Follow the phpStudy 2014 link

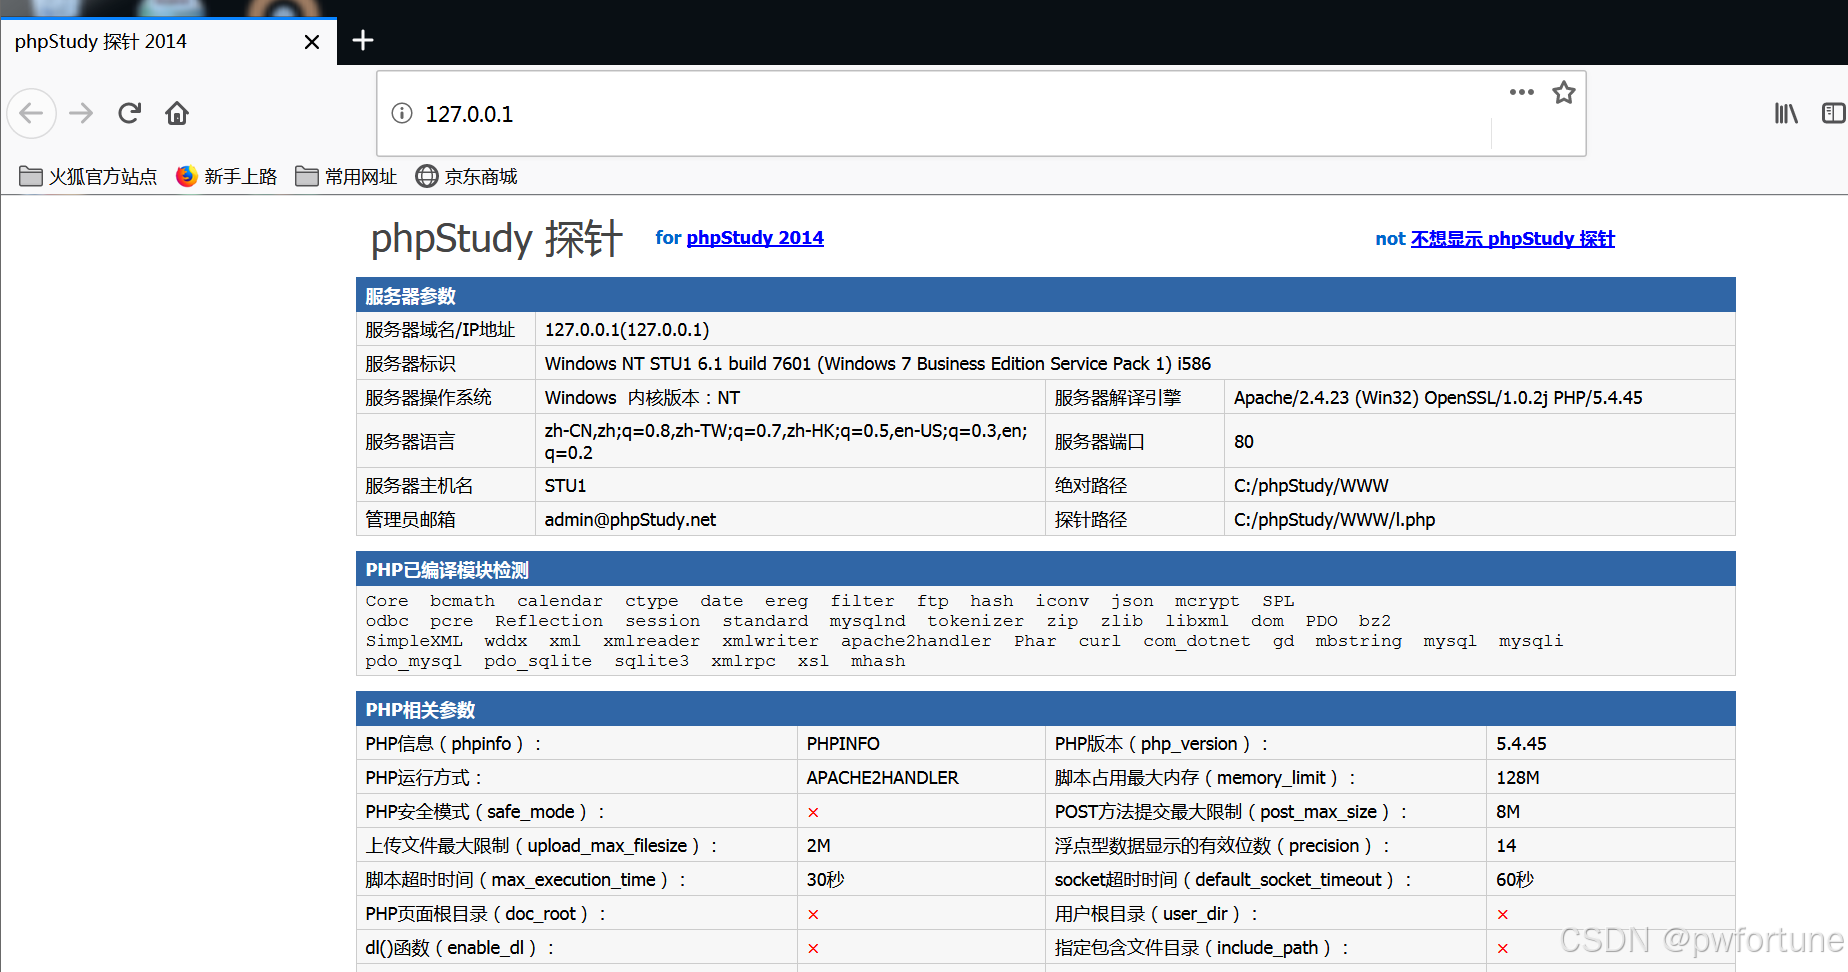(x=755, y=238)
